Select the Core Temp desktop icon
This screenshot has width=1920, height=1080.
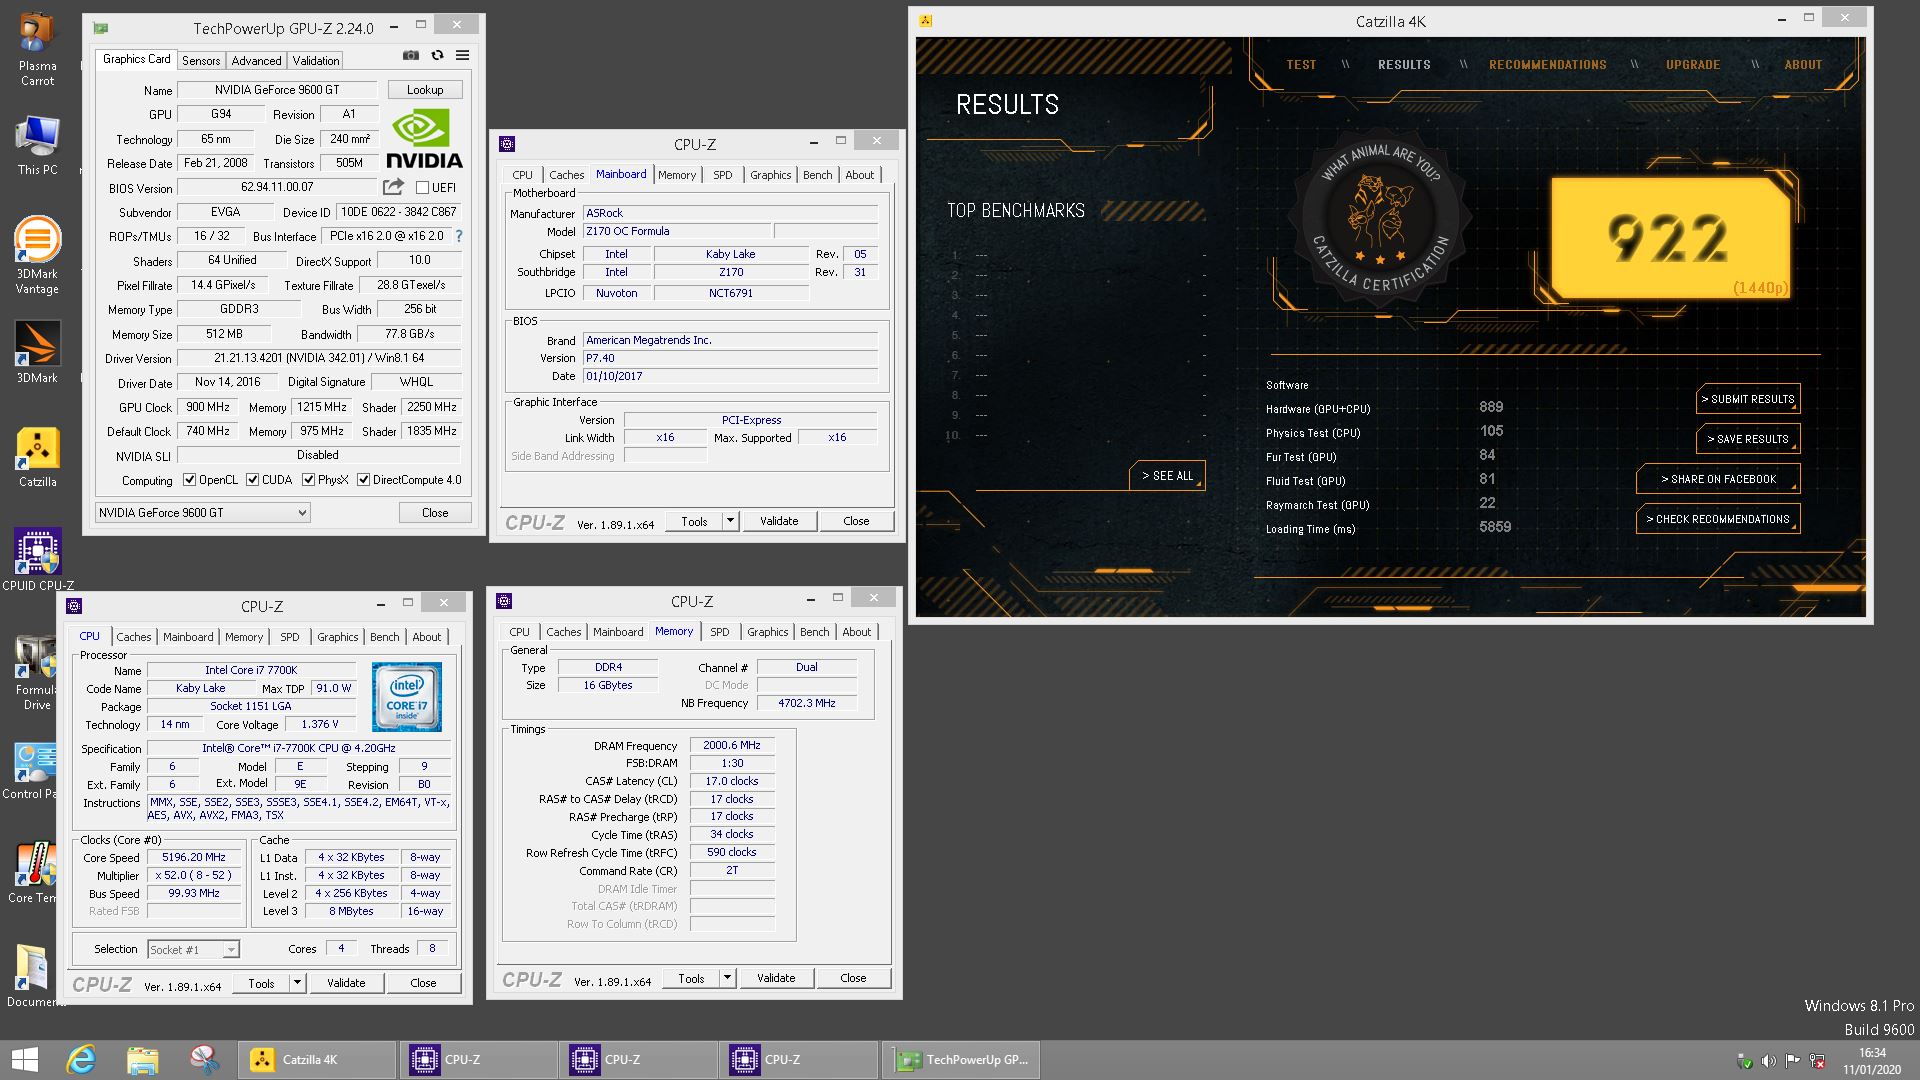33,873
